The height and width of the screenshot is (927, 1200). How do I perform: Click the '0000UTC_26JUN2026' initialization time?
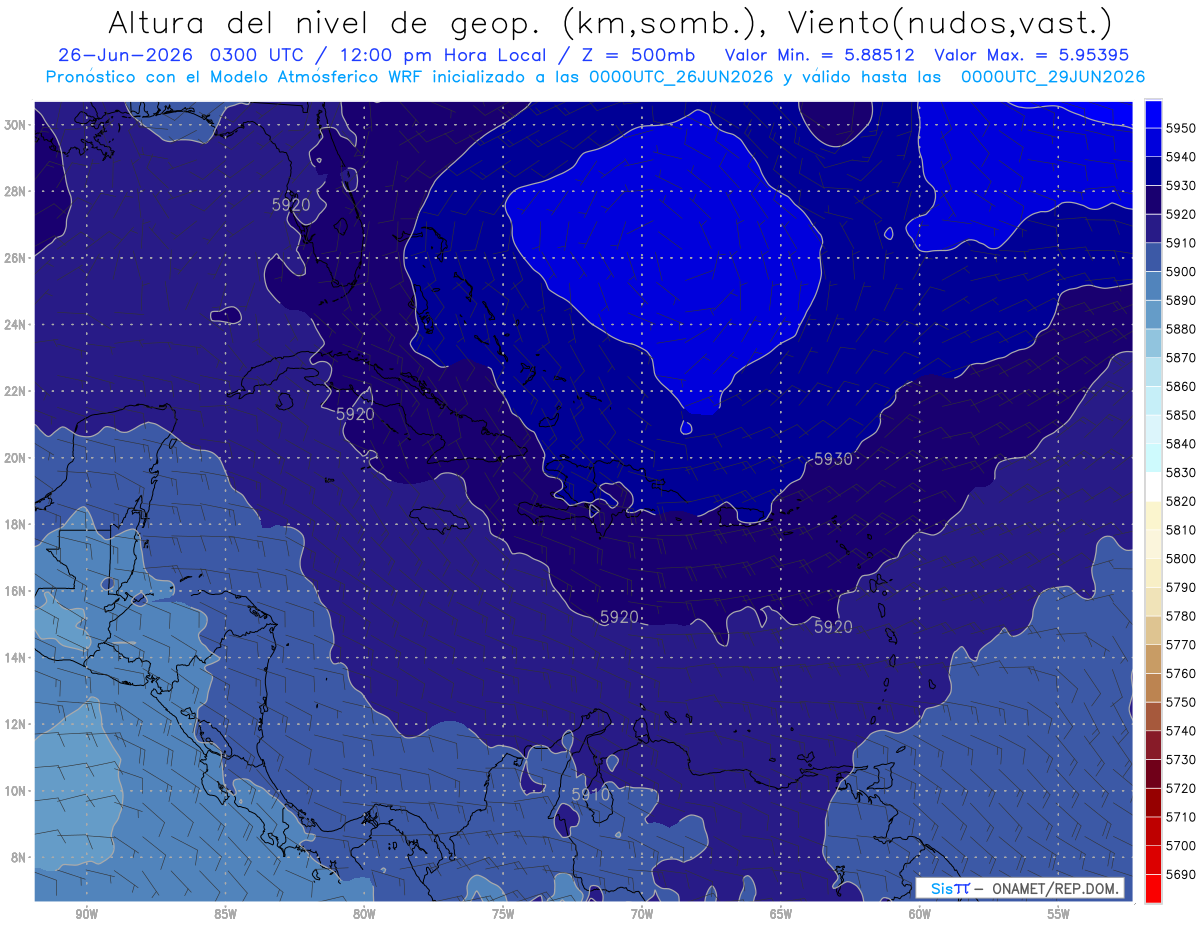point(683,77)
